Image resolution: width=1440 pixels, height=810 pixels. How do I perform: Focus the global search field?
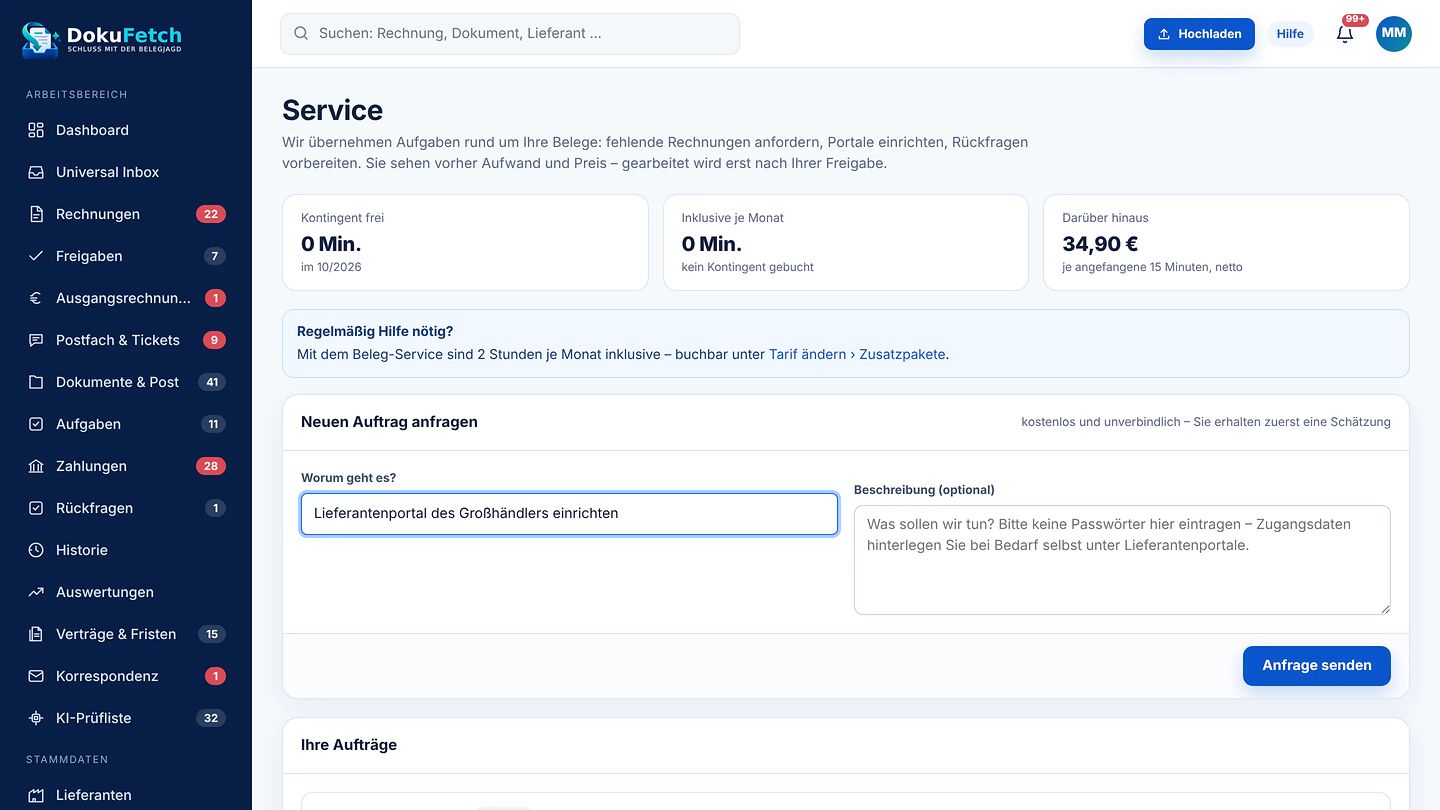pos(510,33)
